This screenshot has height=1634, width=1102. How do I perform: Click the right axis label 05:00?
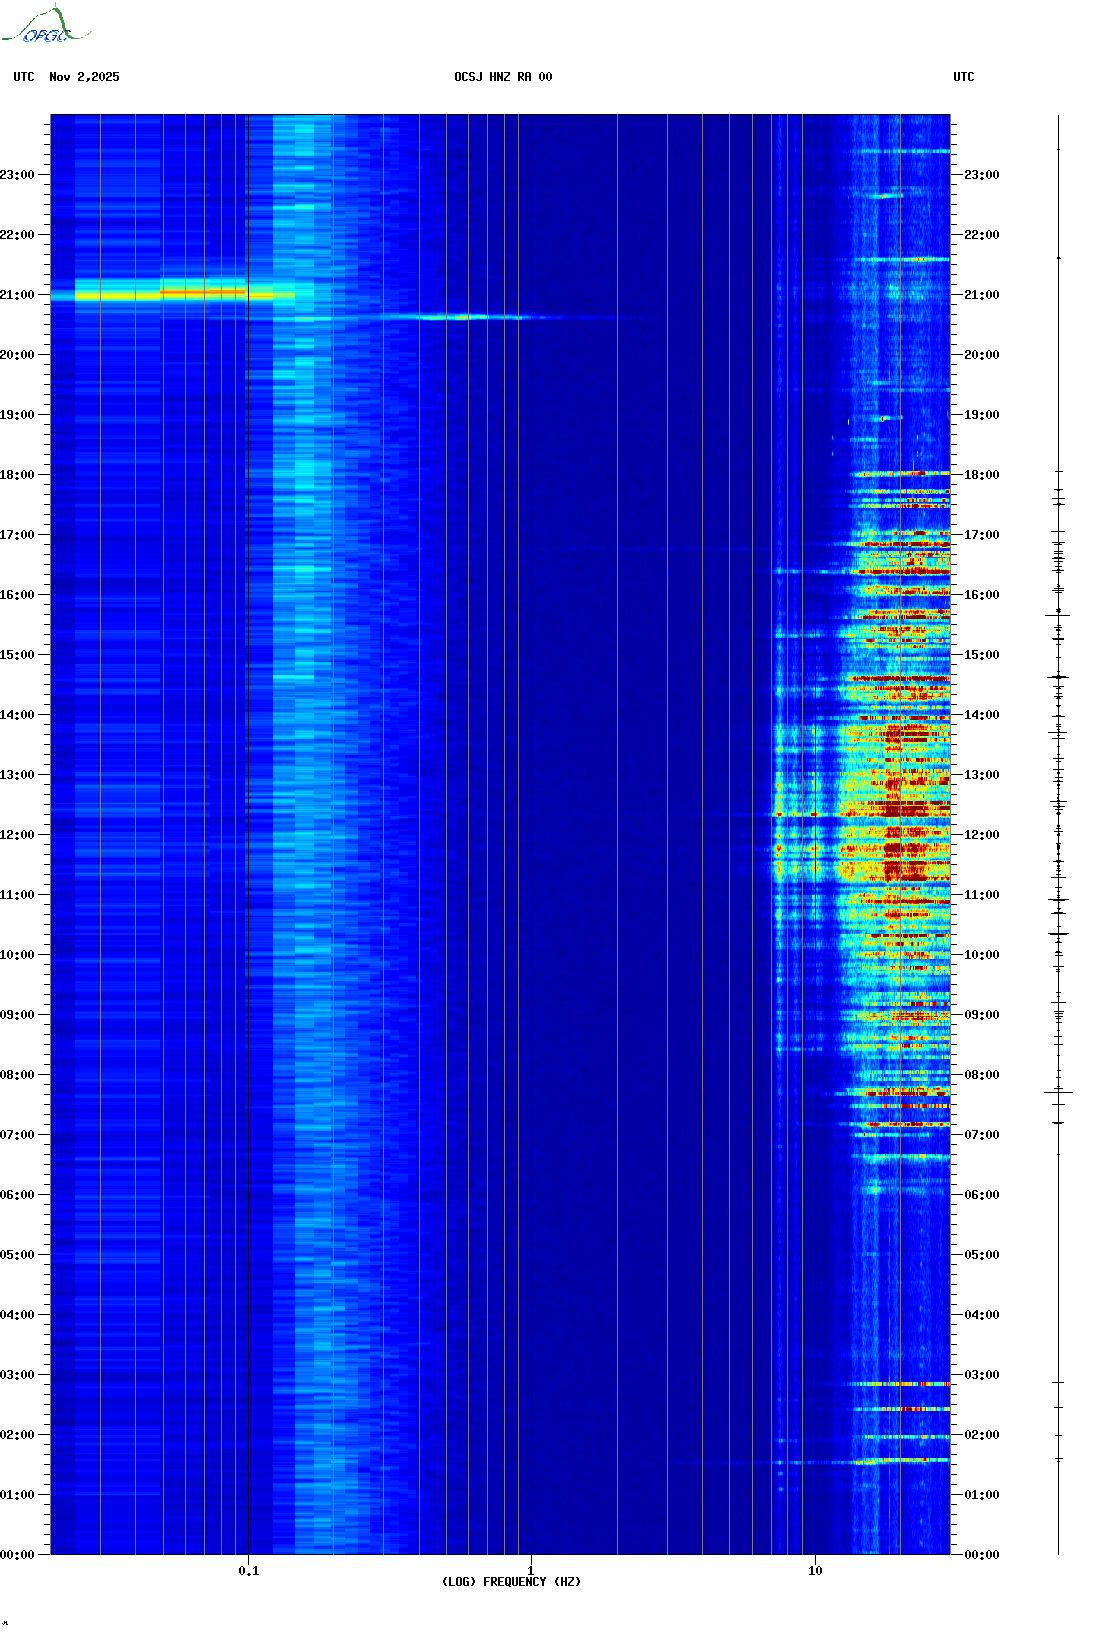tap(981, 1255)
